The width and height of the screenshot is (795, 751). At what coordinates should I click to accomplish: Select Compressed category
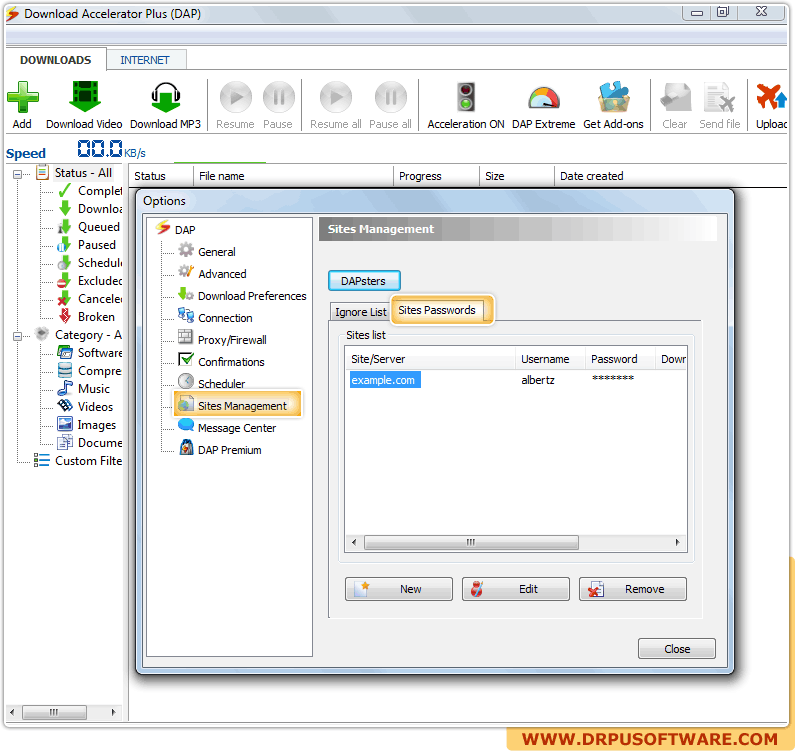click(90, 371)
